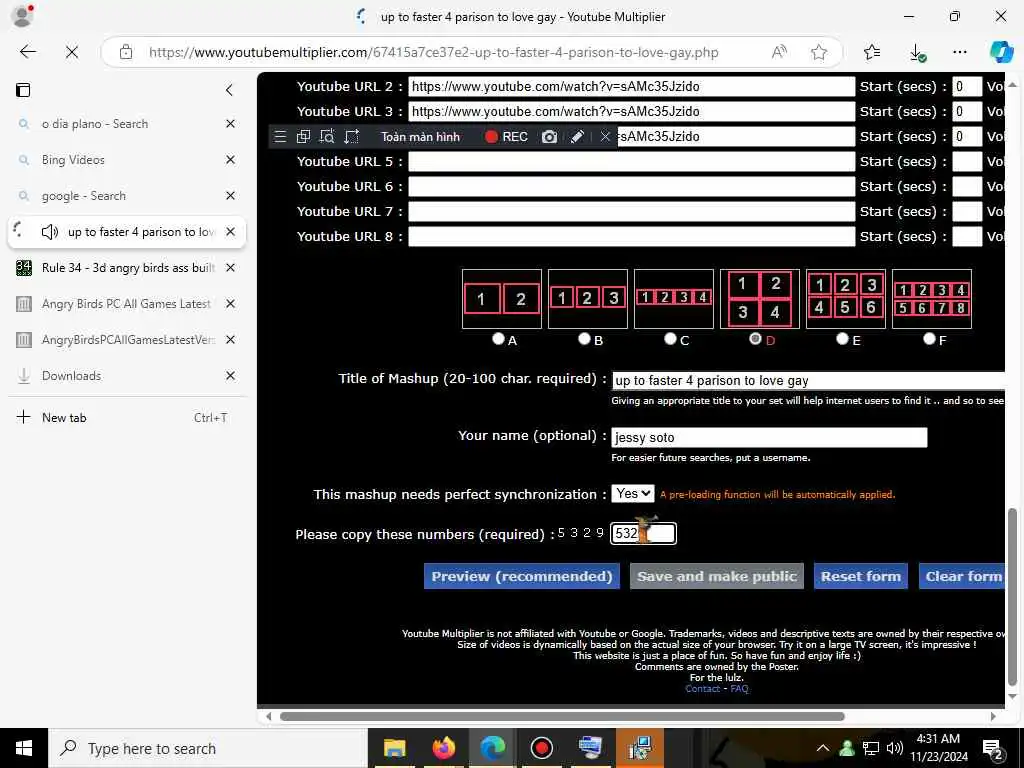Open the recorder toolbar hamburger menu
Viewport: 1024px width, 768px height.
coord(280,136)
